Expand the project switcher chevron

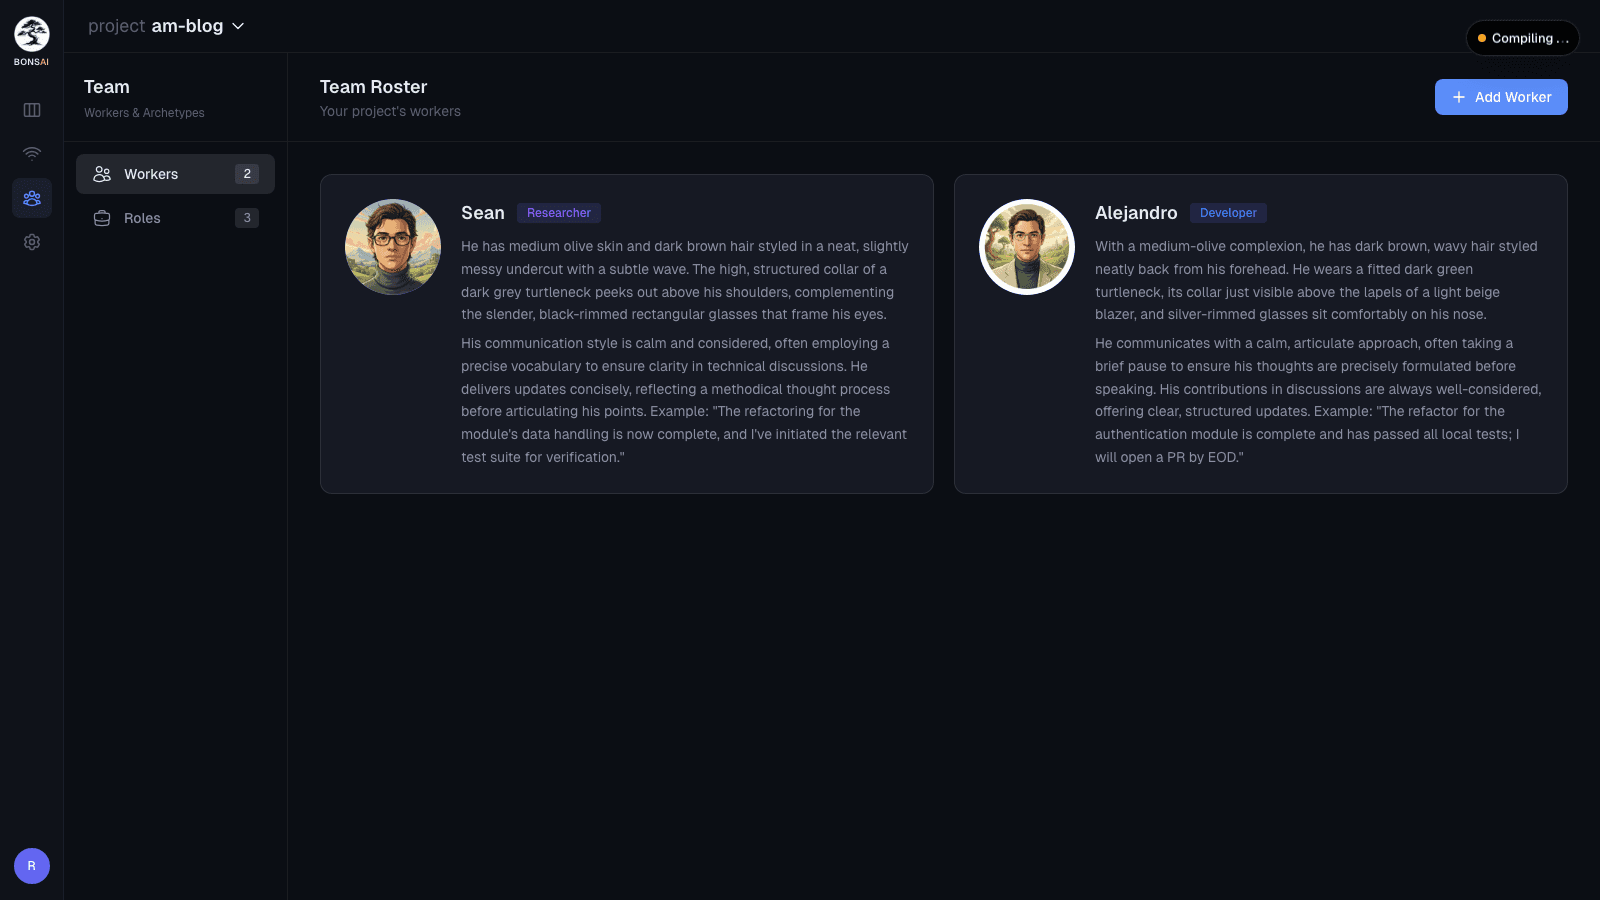(x=237, y=26)
